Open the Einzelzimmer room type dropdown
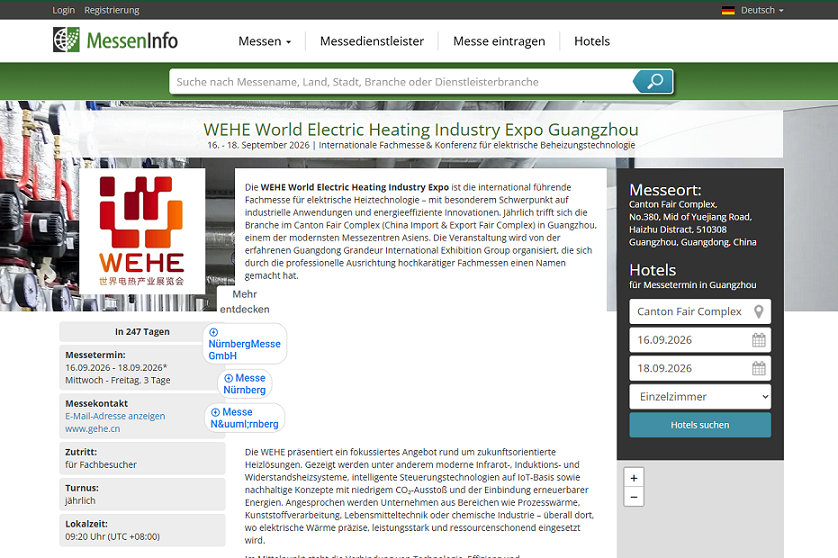 (x=700, y=397)
